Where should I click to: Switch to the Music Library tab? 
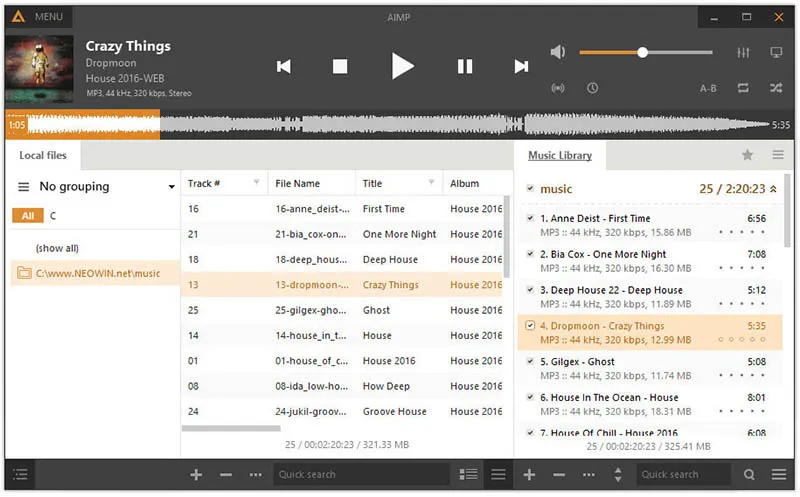[x=559, y=155]
